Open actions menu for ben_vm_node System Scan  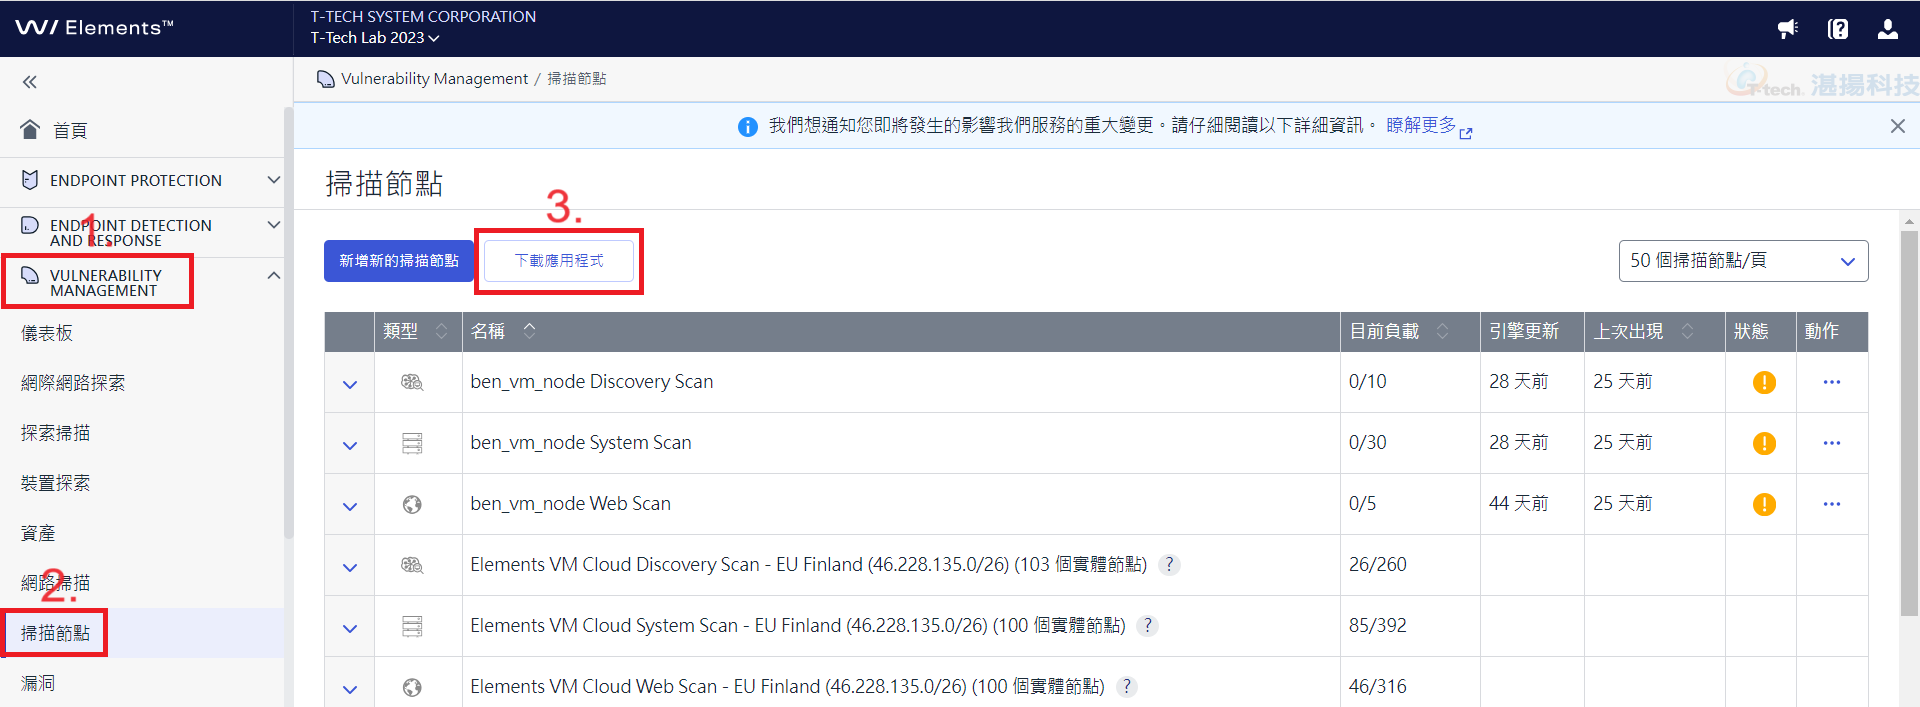click(1832, 443)
